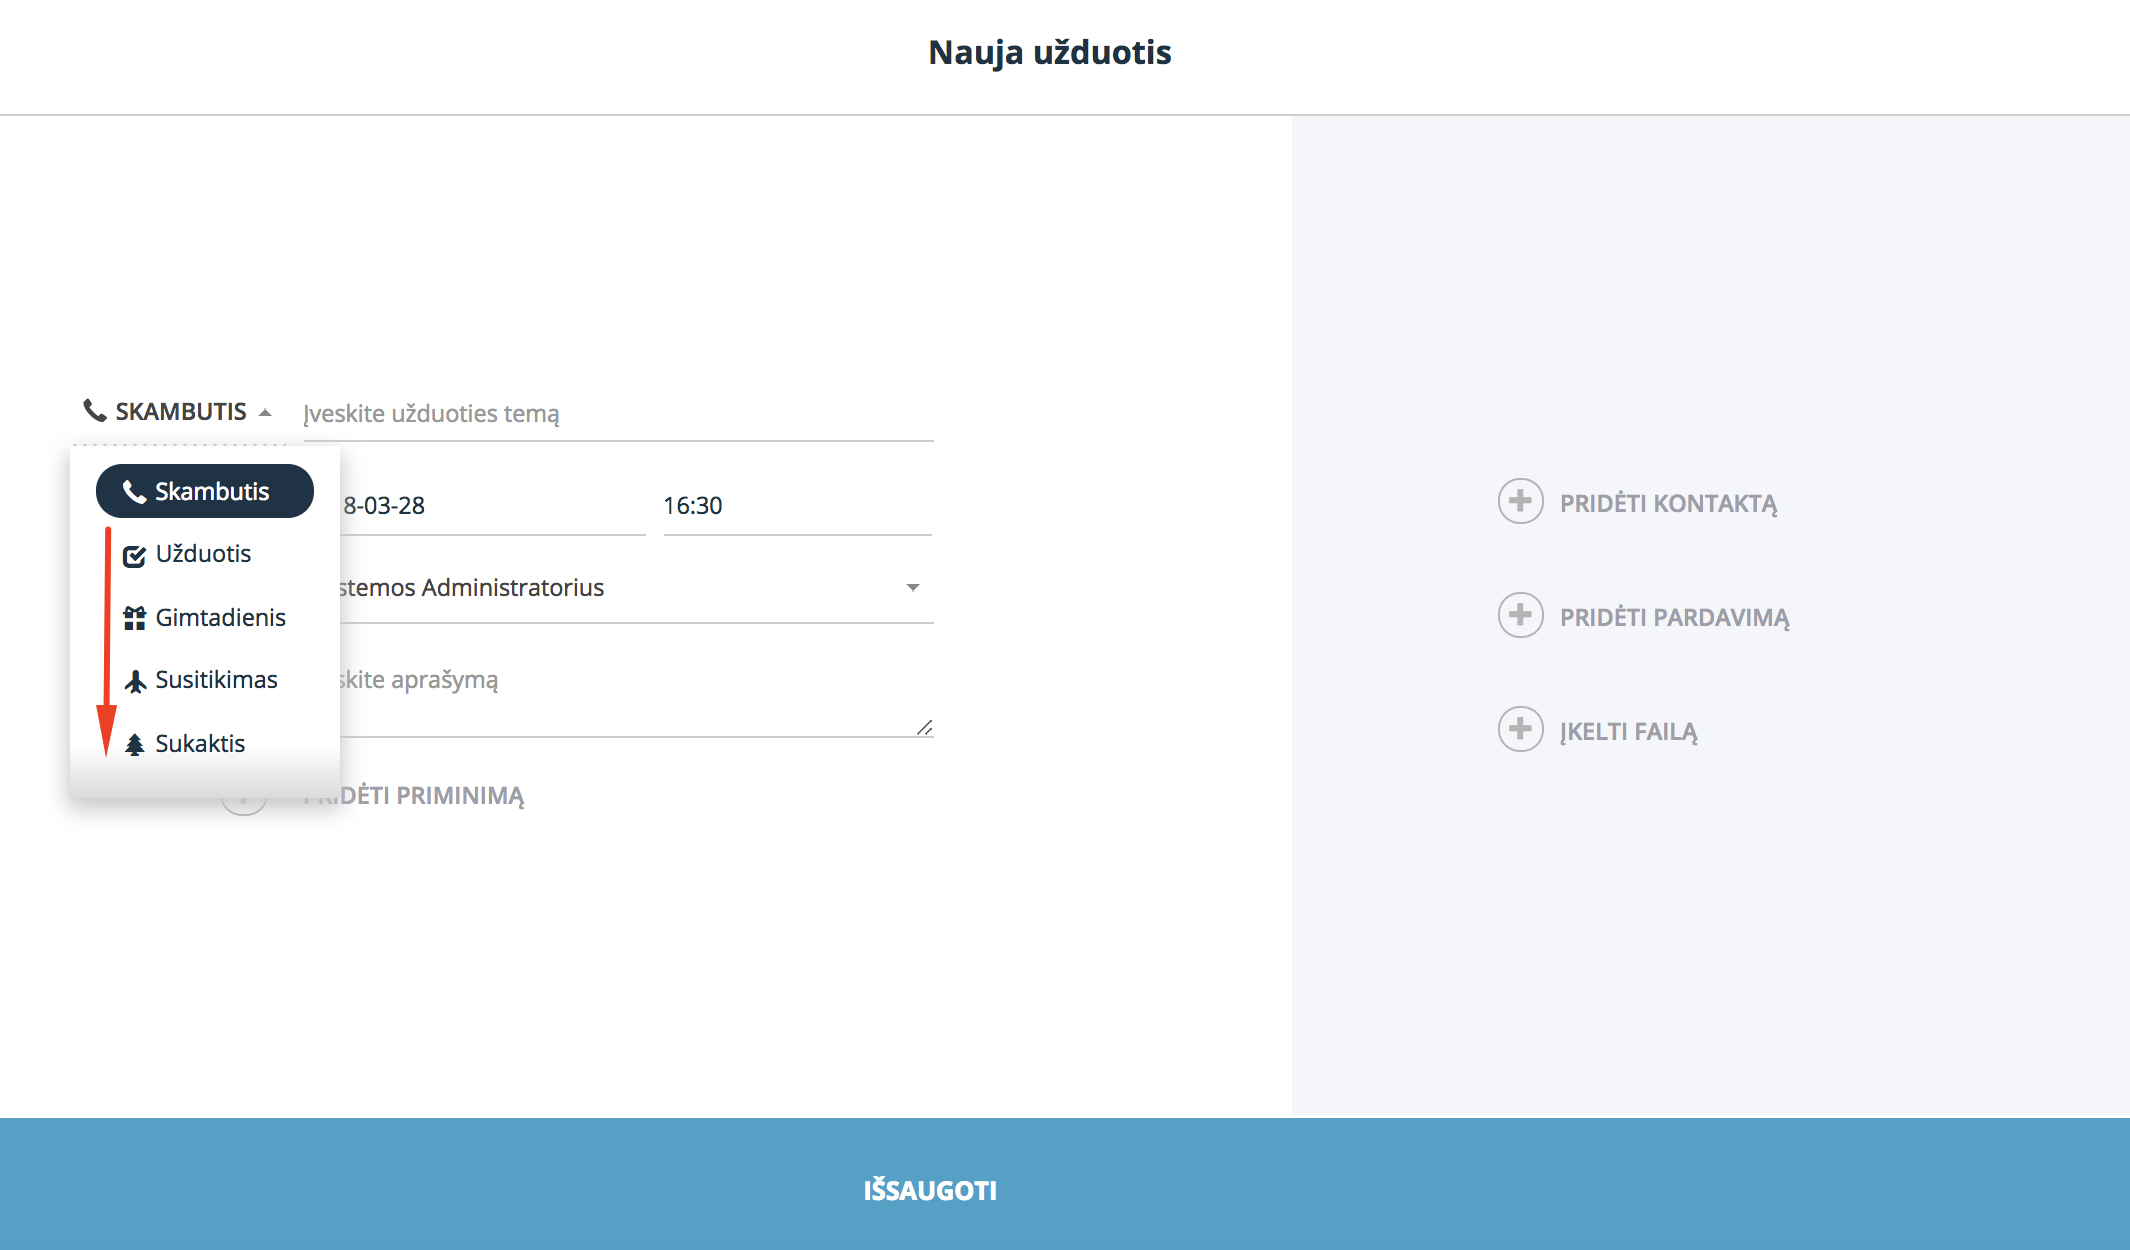Save the task with IŠSAUGOTI button
Viewport: 2130px width, 1250px height.
coord(1065,1184)
